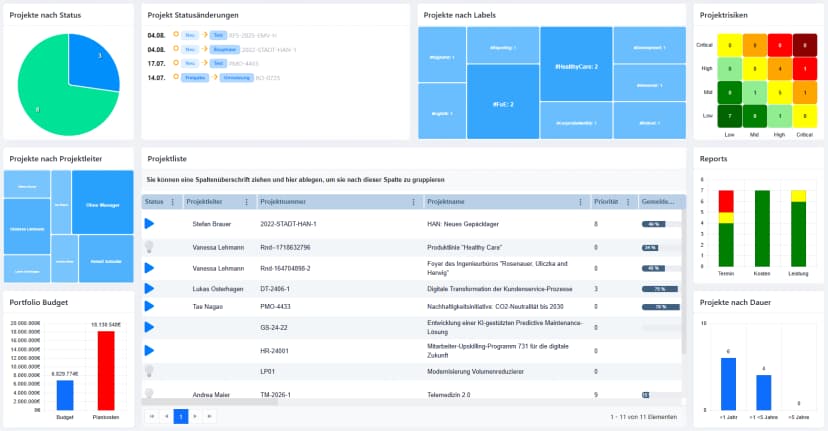Click the red Plankosten budget bar
Image resolution: width=828 pixels, height=431 pixels.
(106, 370)
